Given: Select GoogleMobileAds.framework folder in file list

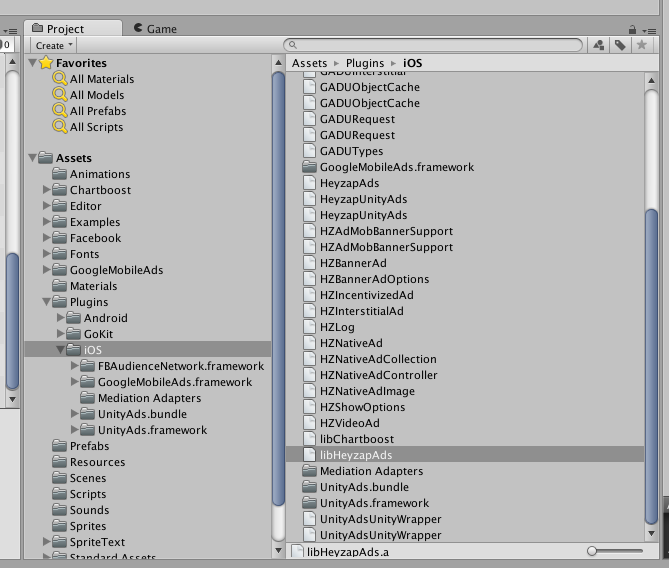Looking at the screenshot, I should 397,167.
